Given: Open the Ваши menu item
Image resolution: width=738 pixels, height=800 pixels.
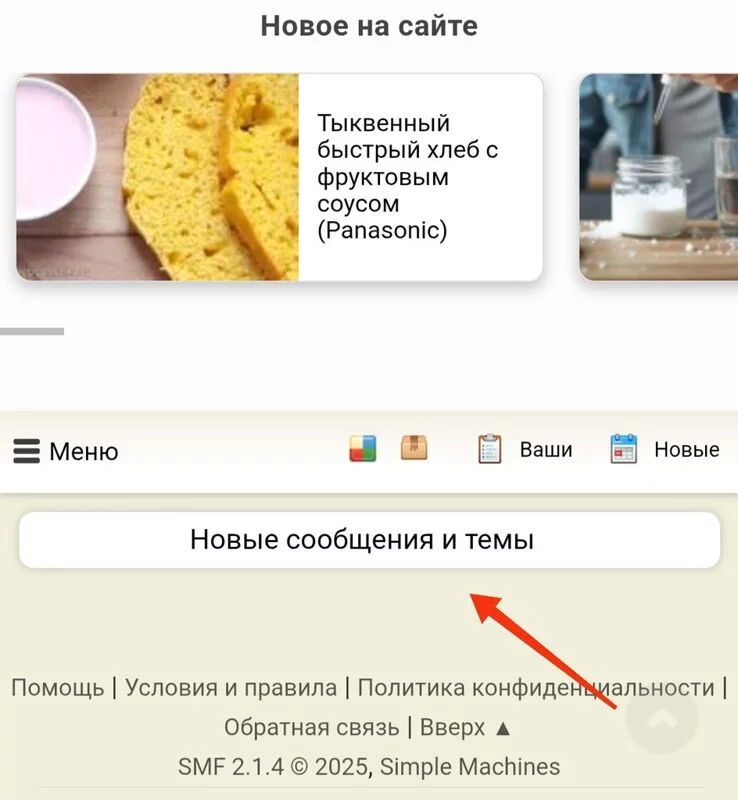Looking at the screenshot, I should pyautogui.click(x=546, y=449).
